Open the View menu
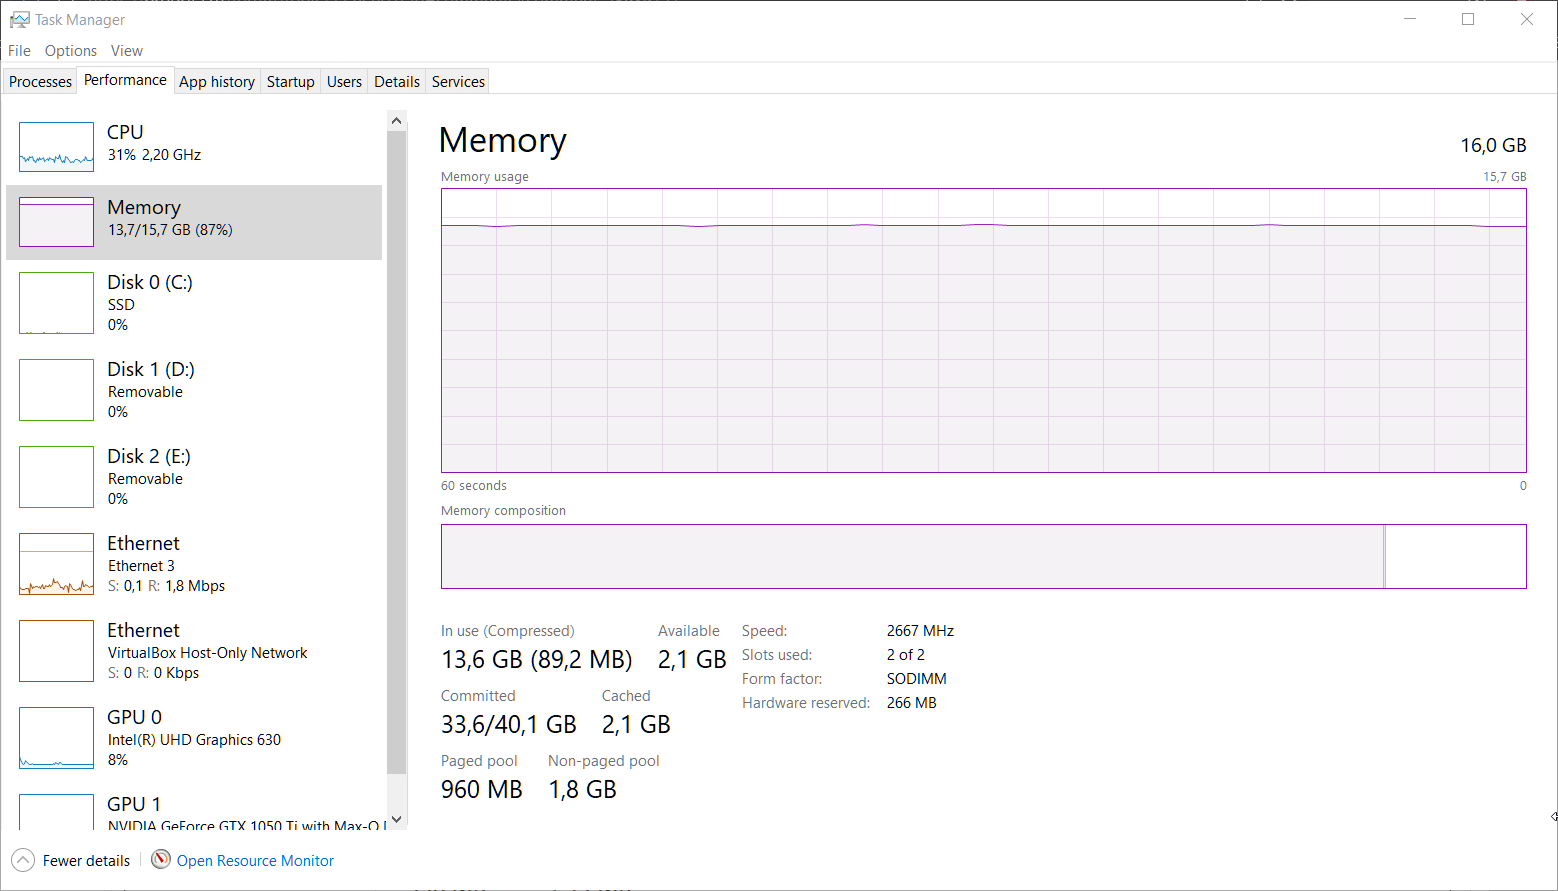The image size is (1558, 891). [127, 51]
